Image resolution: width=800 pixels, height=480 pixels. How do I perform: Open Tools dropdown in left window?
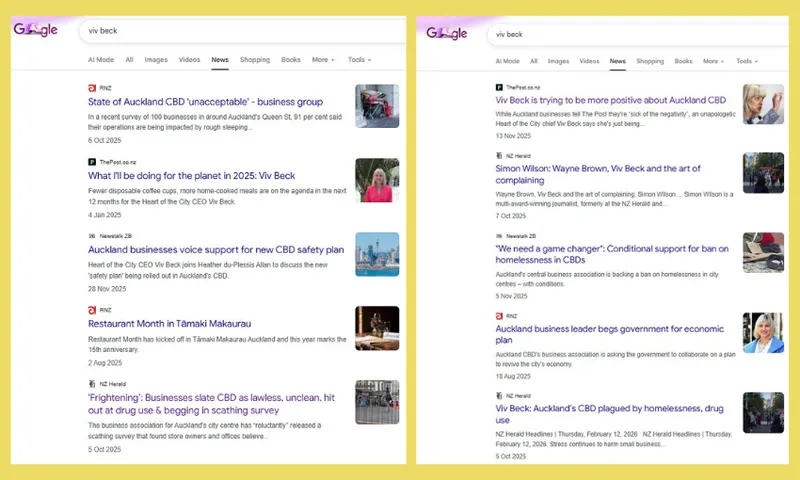tap(359, 60)
